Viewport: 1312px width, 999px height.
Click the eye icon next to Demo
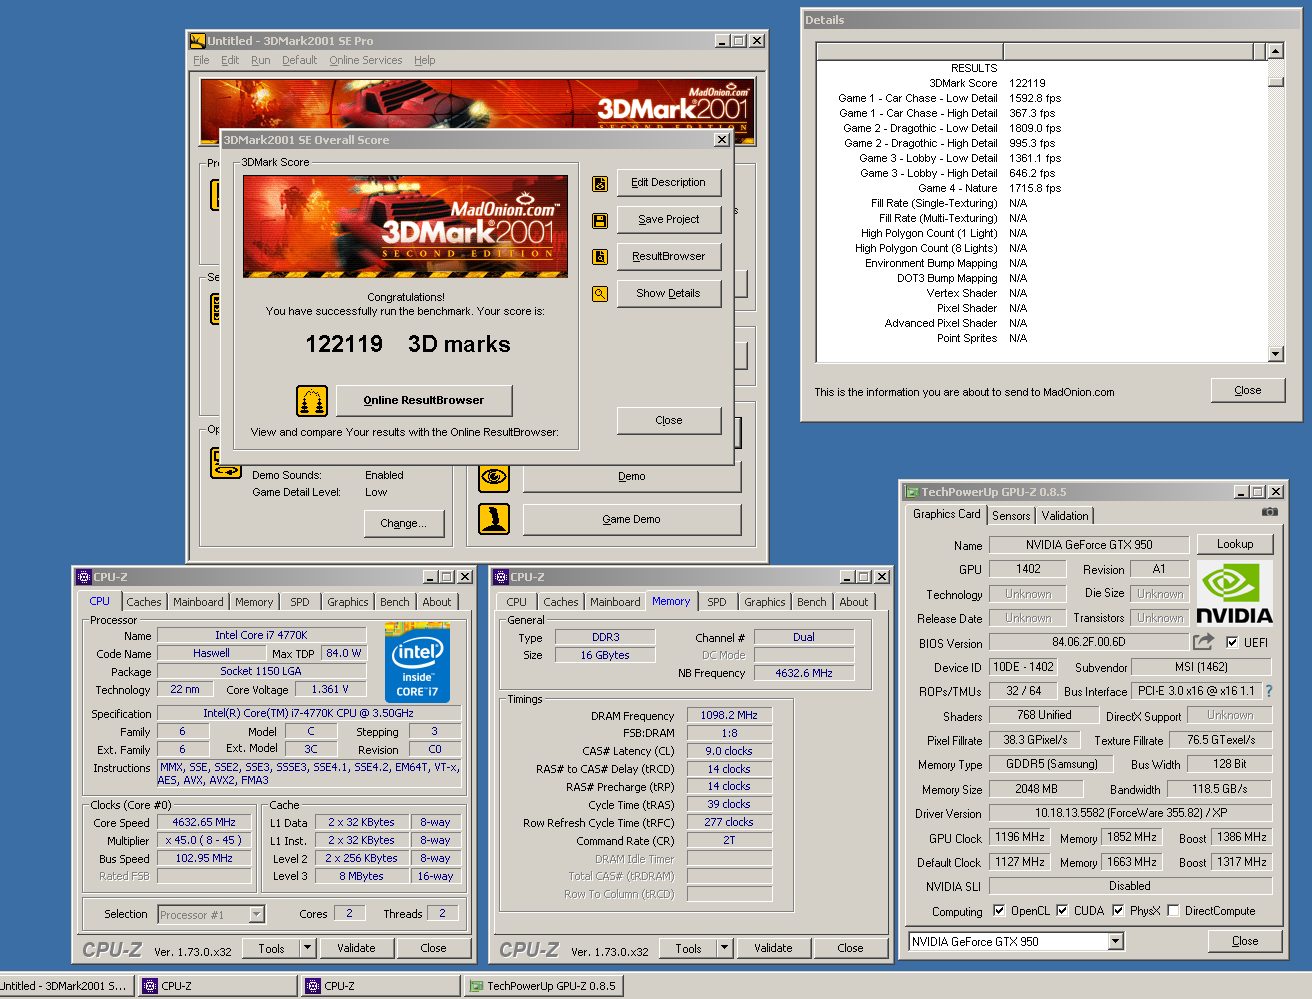point(494,477)
